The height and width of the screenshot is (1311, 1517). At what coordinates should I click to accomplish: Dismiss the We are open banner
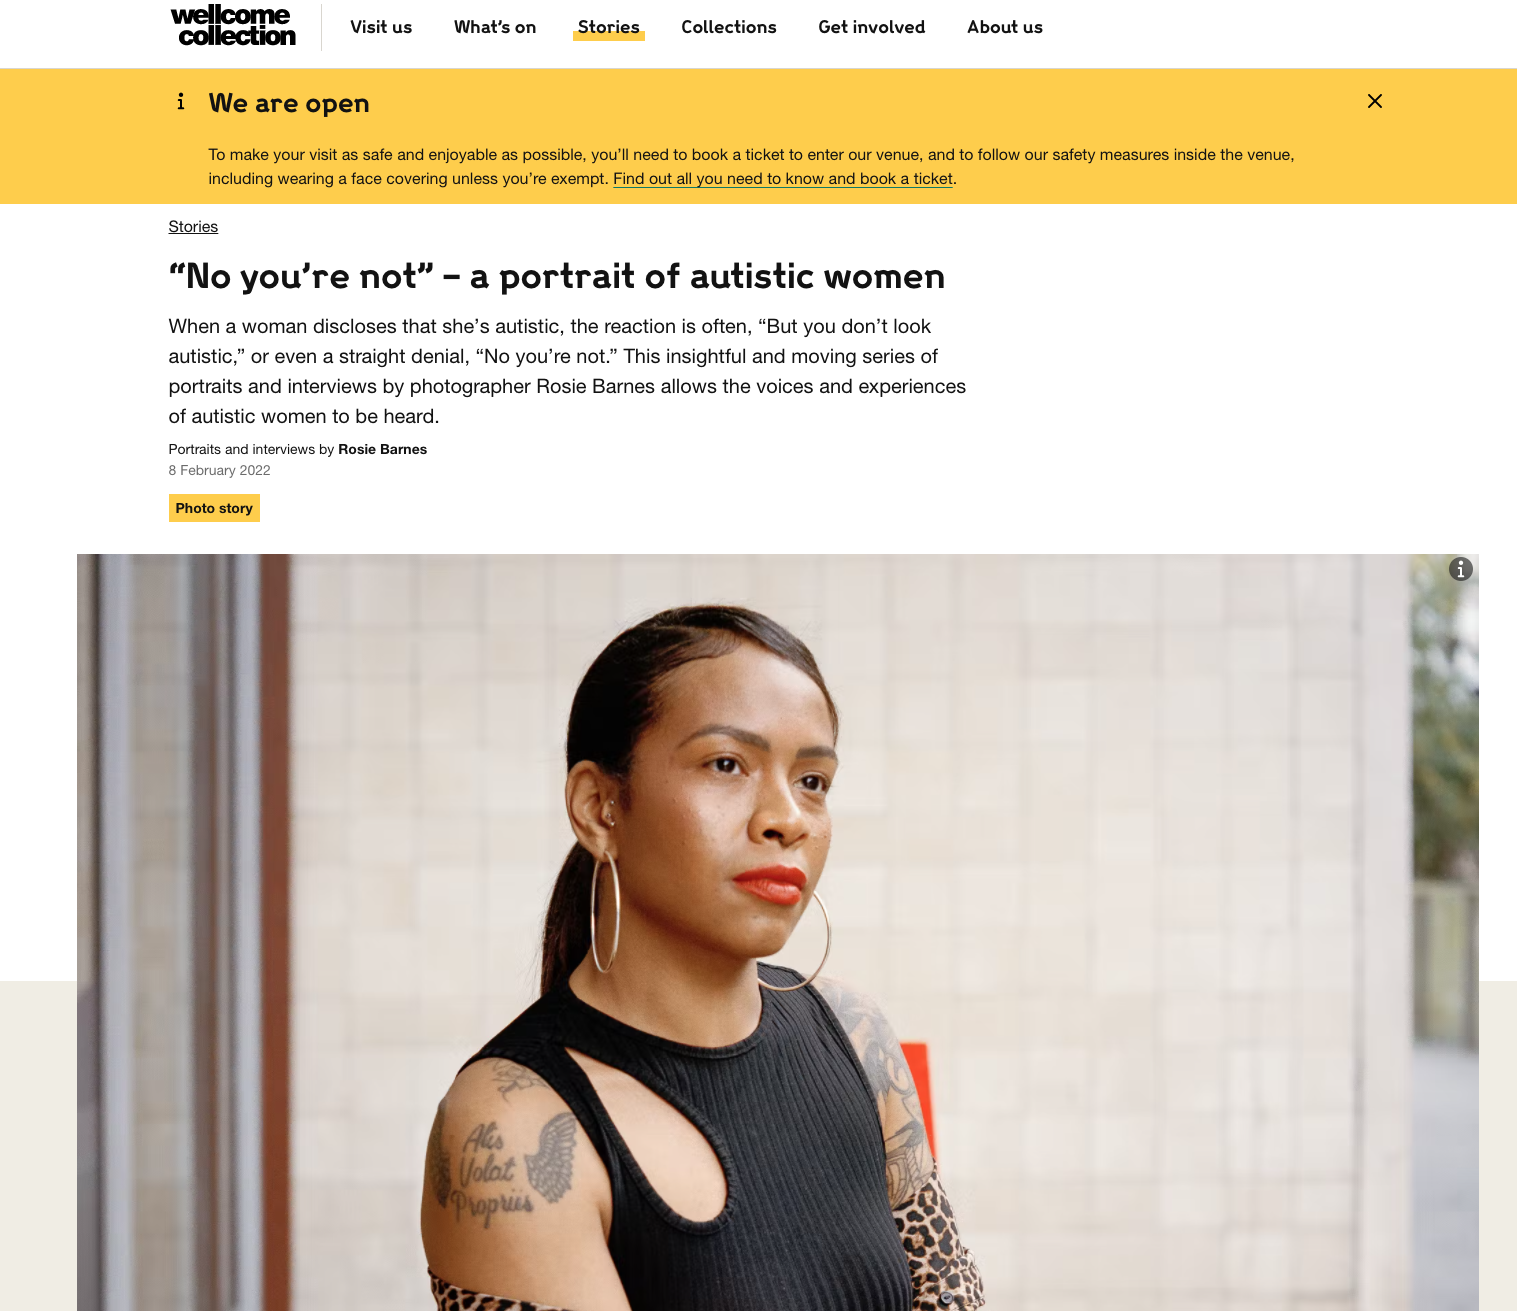click(x=1375, y=101)
